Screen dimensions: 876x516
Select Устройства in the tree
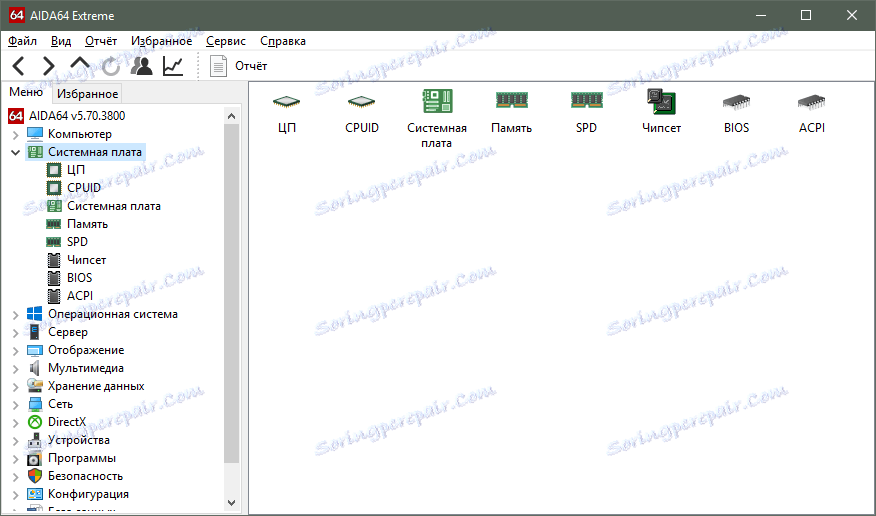(79, 439)
